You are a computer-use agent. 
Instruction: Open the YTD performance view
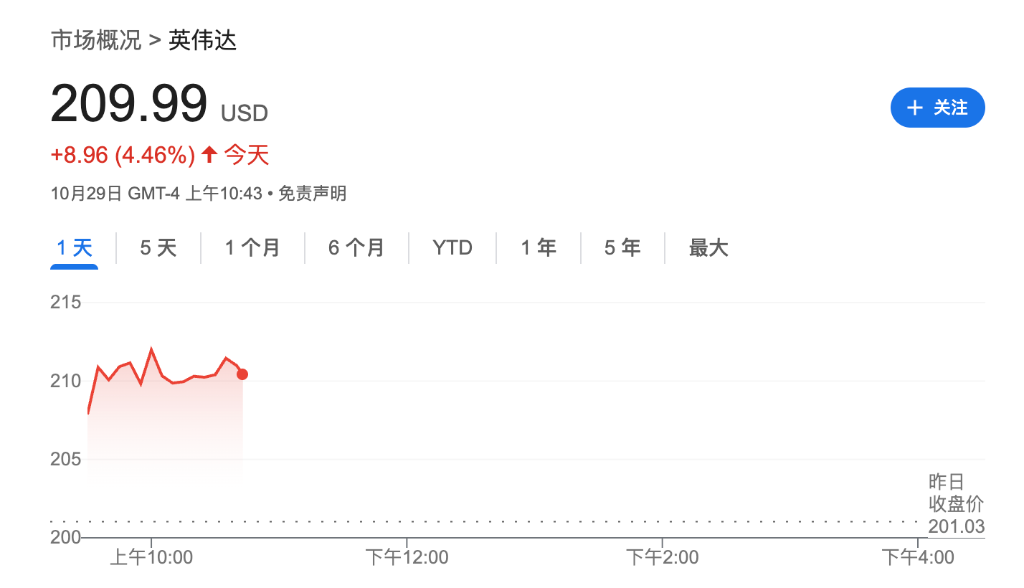point(452,247)
